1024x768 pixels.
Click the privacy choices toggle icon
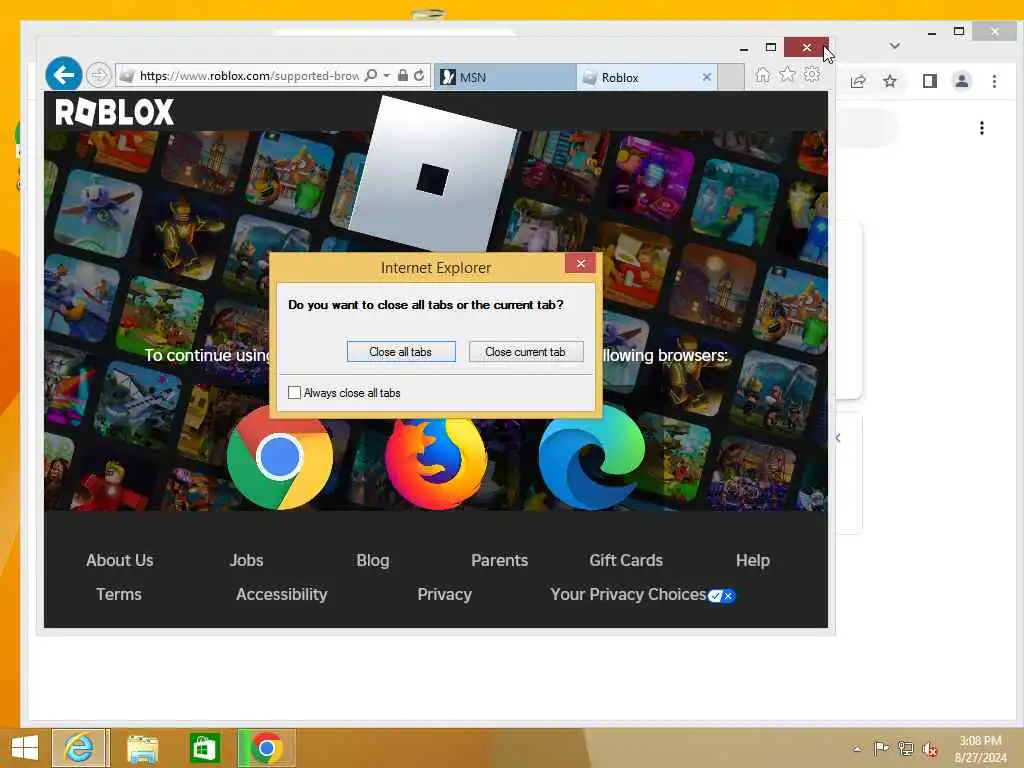[x=722, y=596]
